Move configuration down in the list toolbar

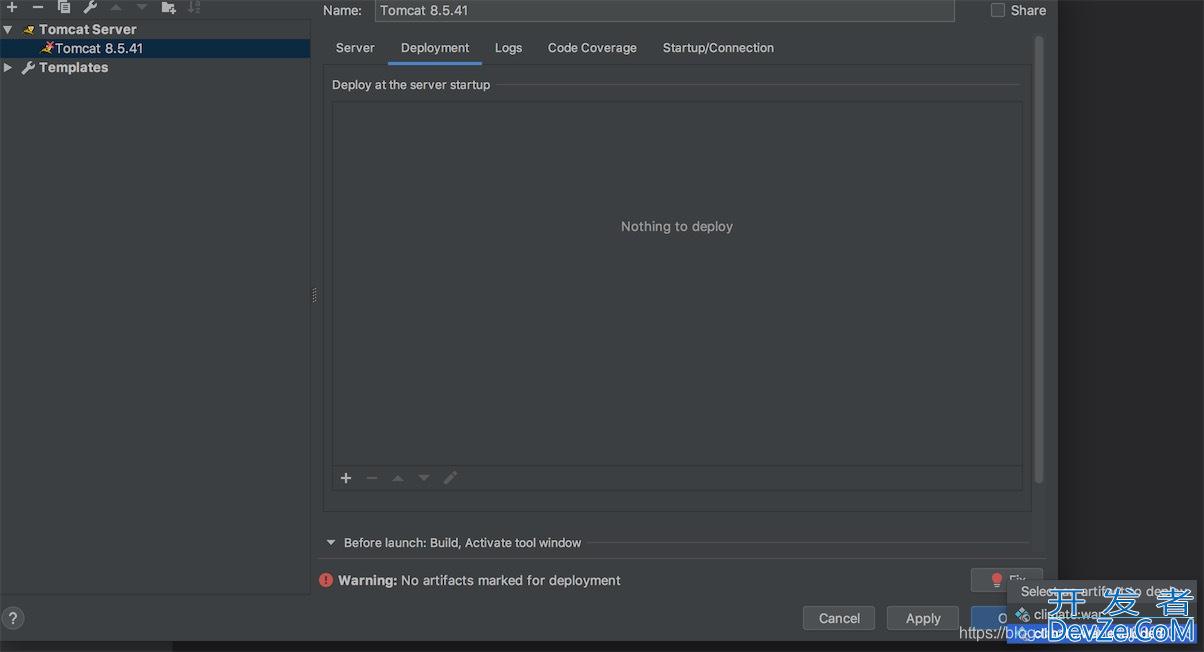(142, 7)
